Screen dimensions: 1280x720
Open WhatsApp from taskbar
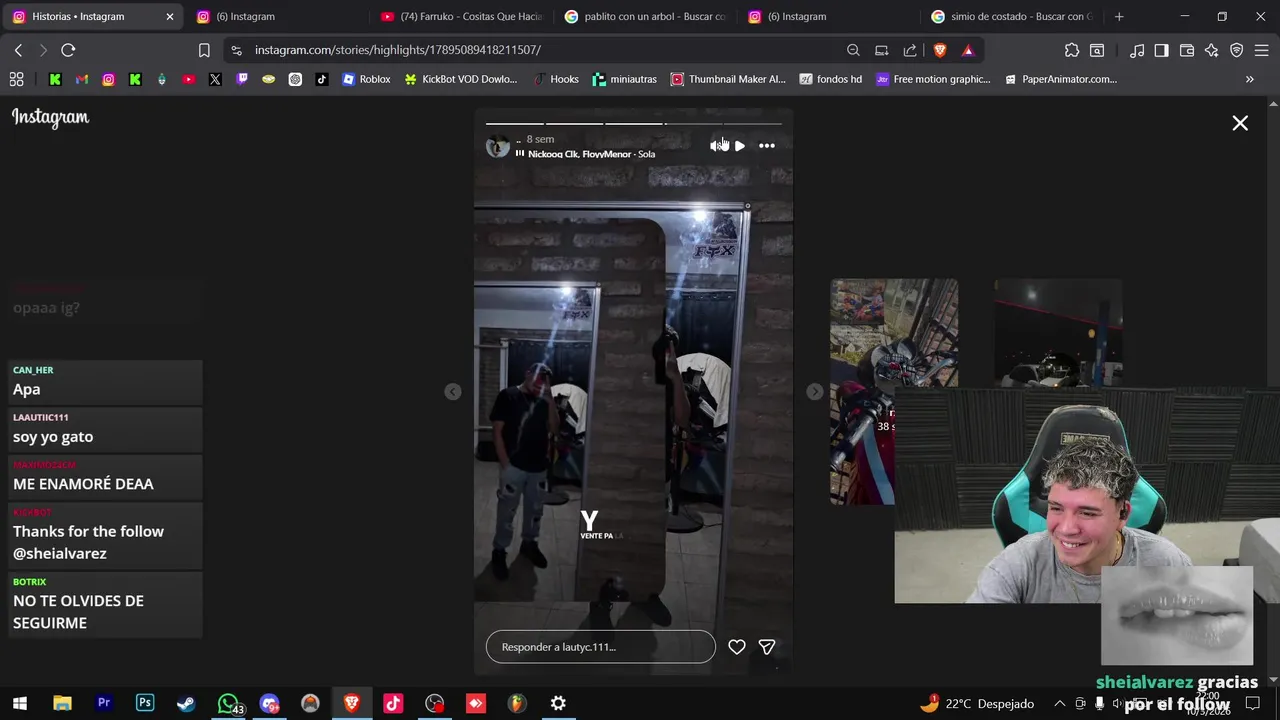click(228, 704)
